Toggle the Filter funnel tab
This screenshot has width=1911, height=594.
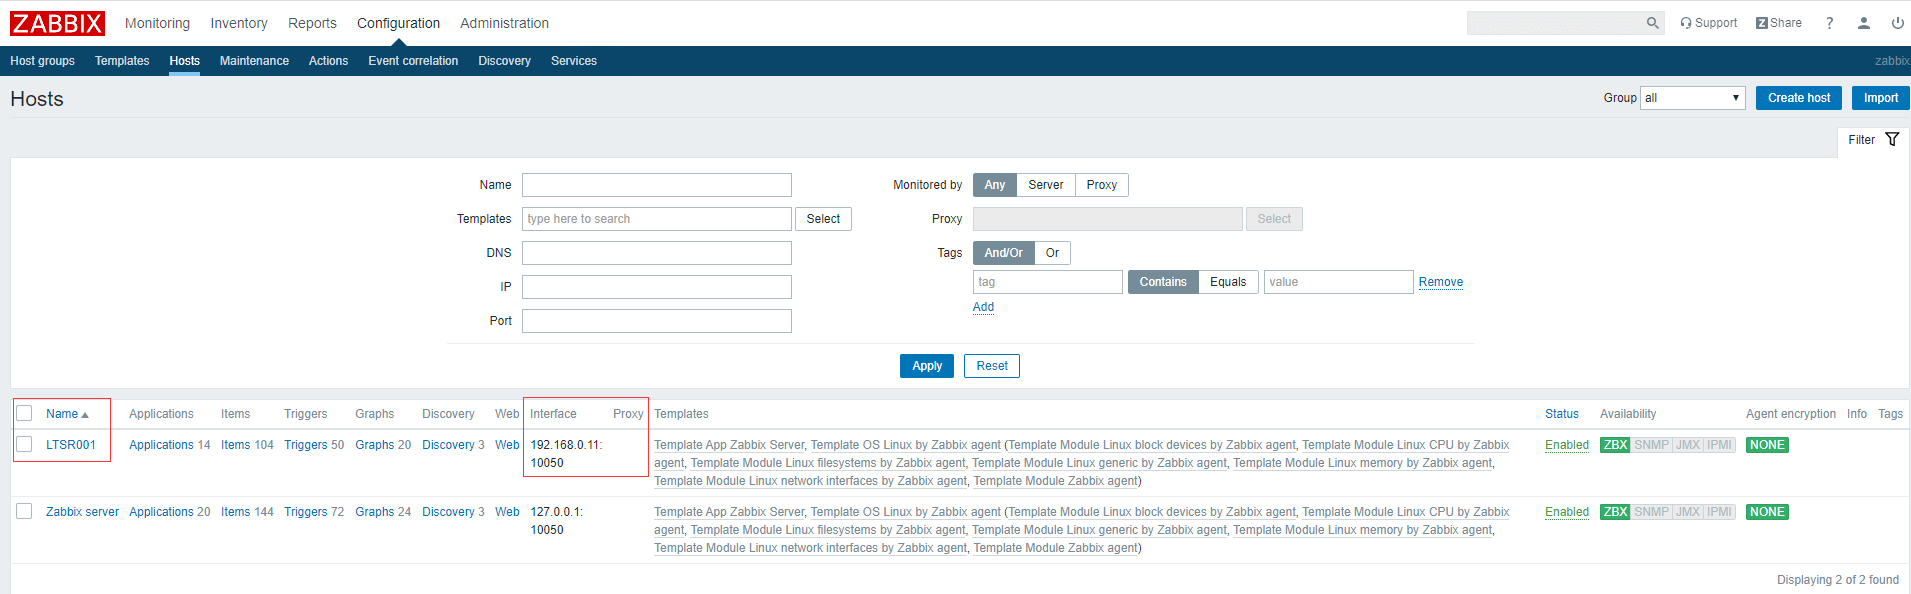click(1873, 140)
